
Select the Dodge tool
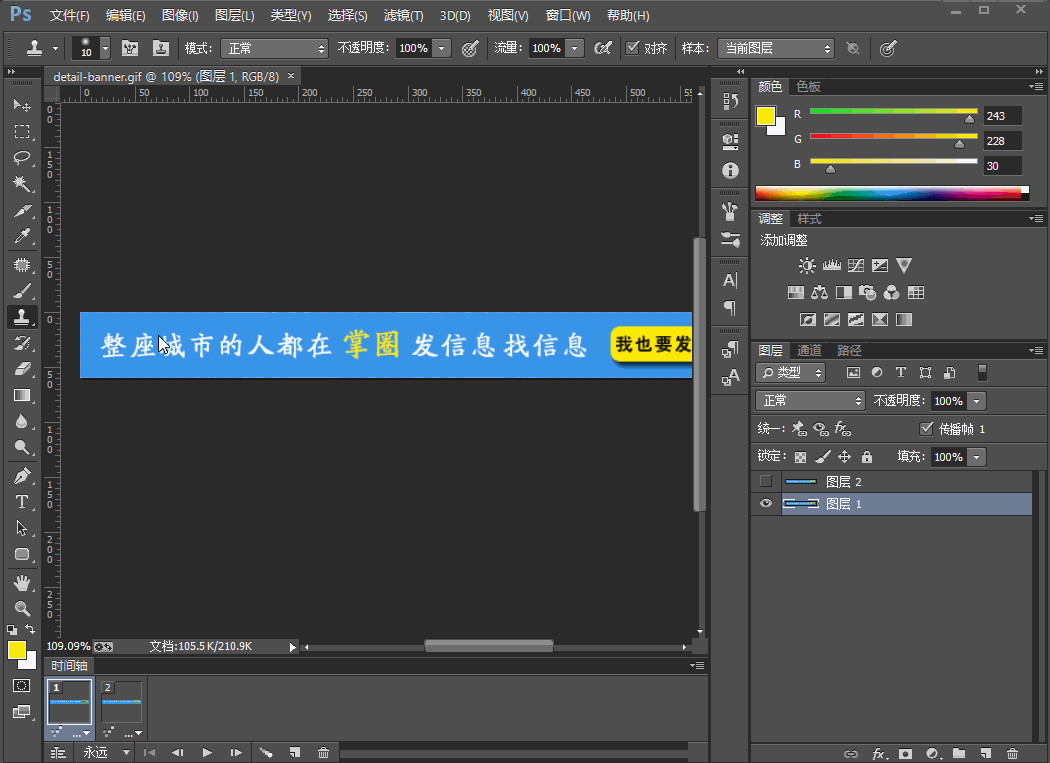(x=22, y=447)
